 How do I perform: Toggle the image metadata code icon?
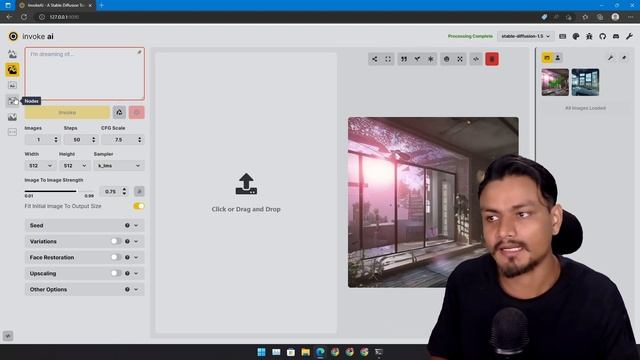476,59
